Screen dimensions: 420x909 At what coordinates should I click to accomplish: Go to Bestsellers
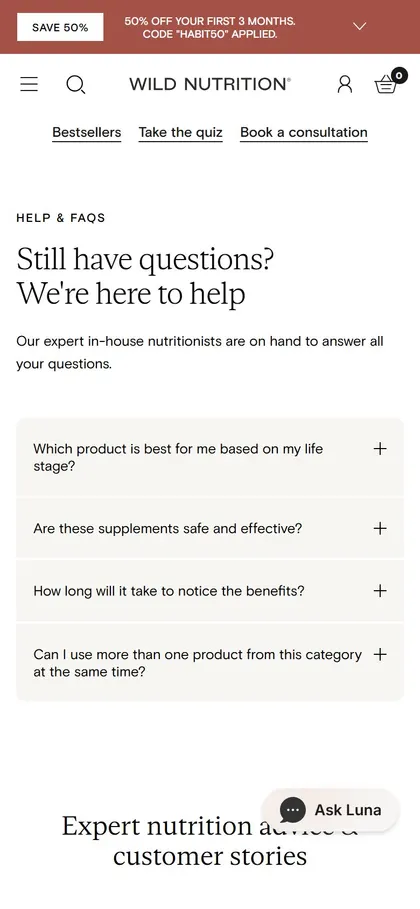tap(86, 133)
